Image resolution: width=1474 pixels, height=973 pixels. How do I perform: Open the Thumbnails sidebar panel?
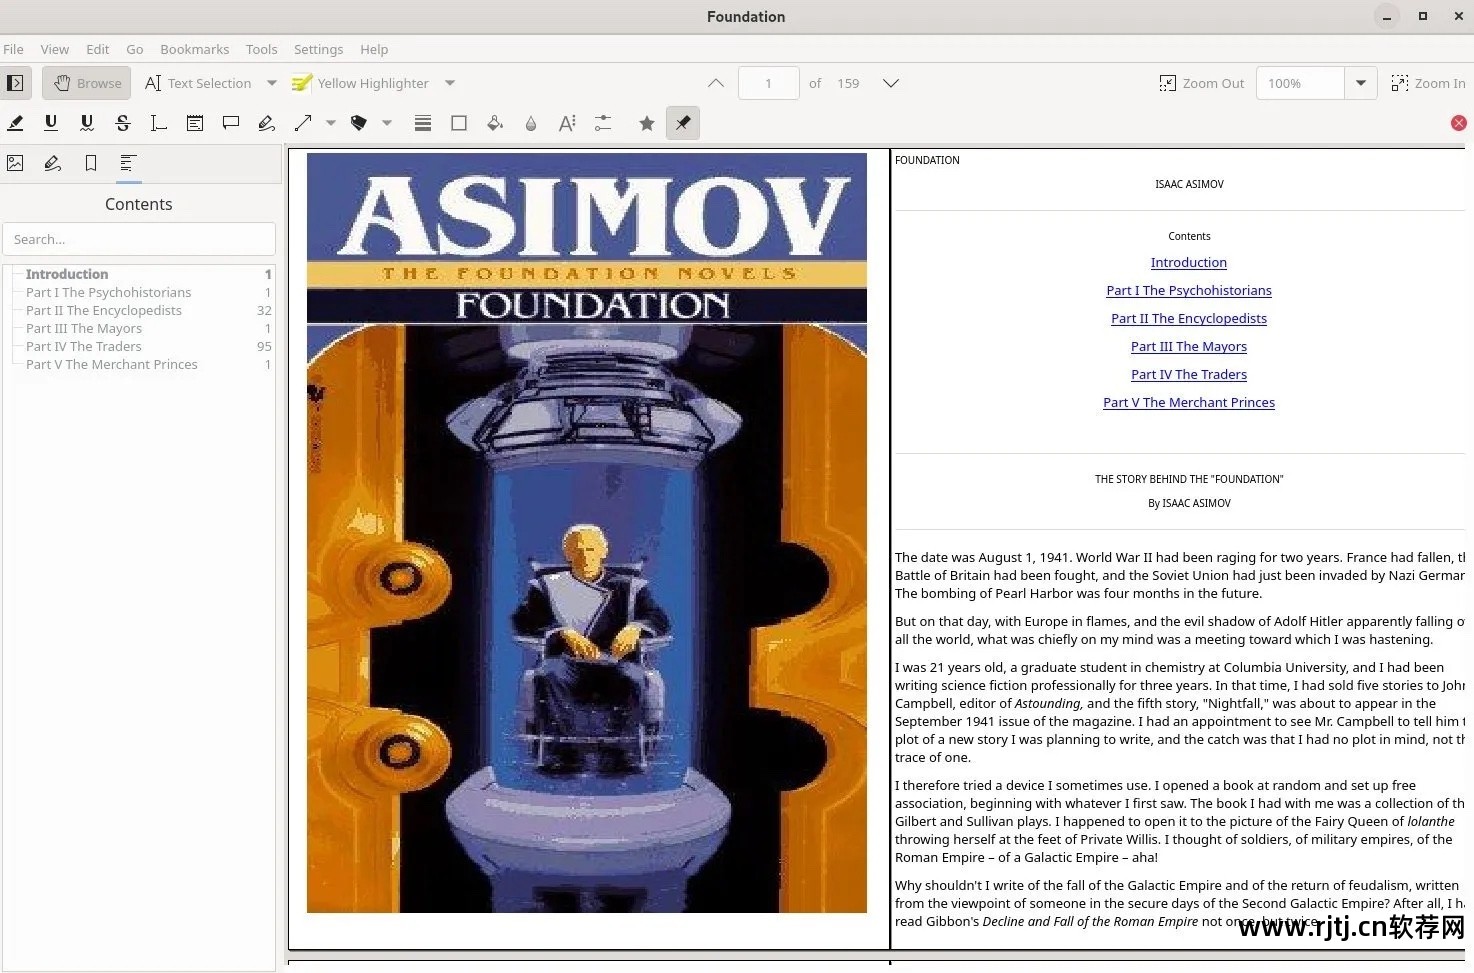pos(15,163)
